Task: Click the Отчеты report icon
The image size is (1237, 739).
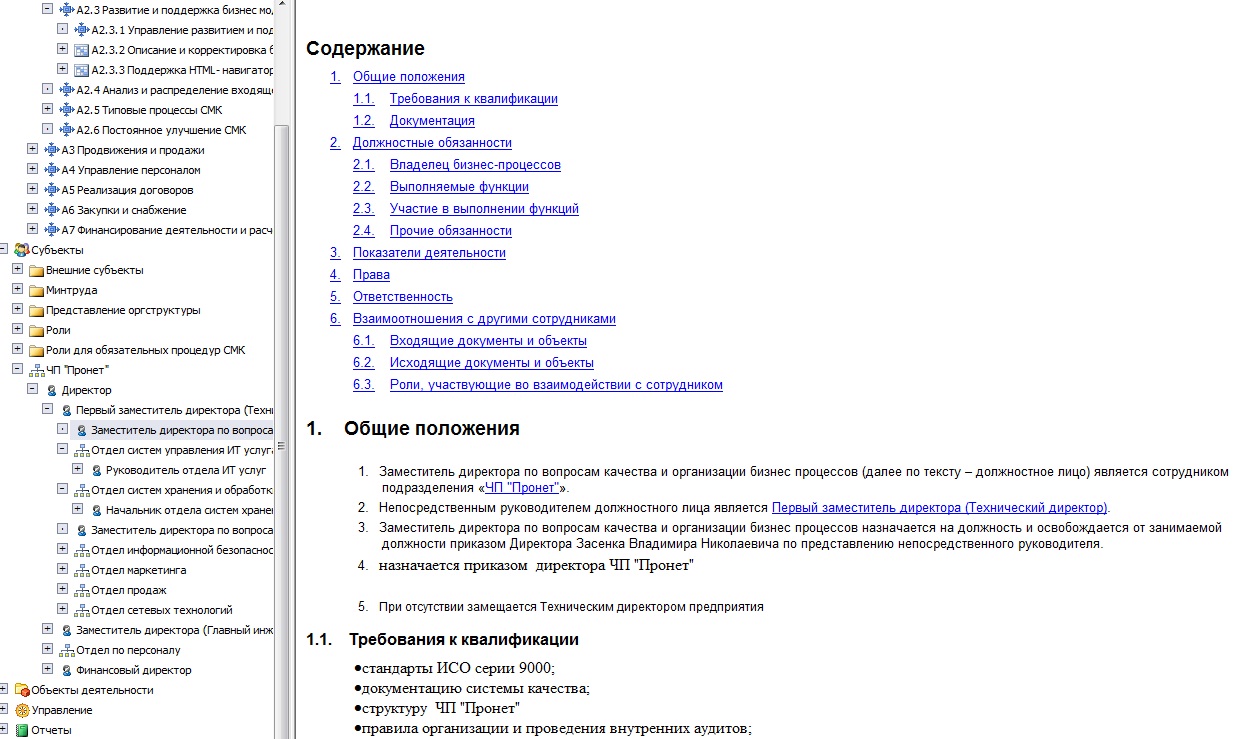Action: [21, 730]
